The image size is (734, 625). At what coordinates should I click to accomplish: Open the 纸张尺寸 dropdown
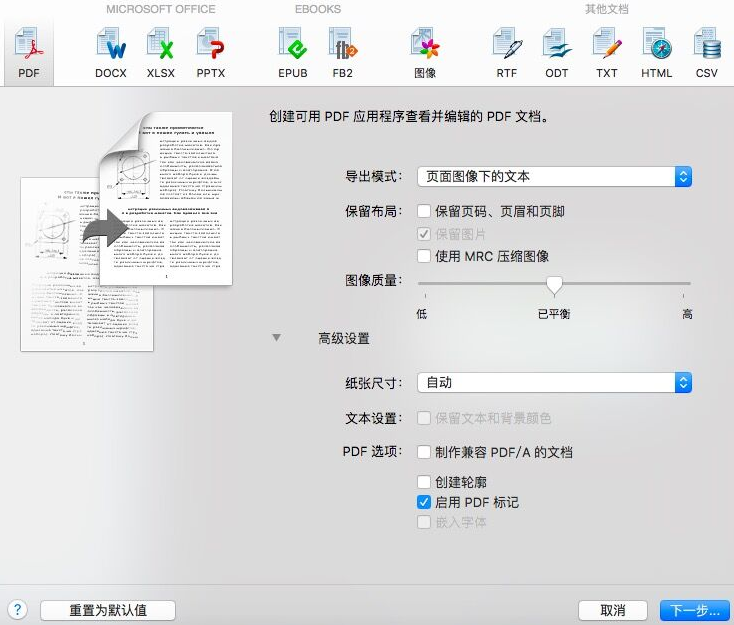pyautogui.click(x=554, y=382)
